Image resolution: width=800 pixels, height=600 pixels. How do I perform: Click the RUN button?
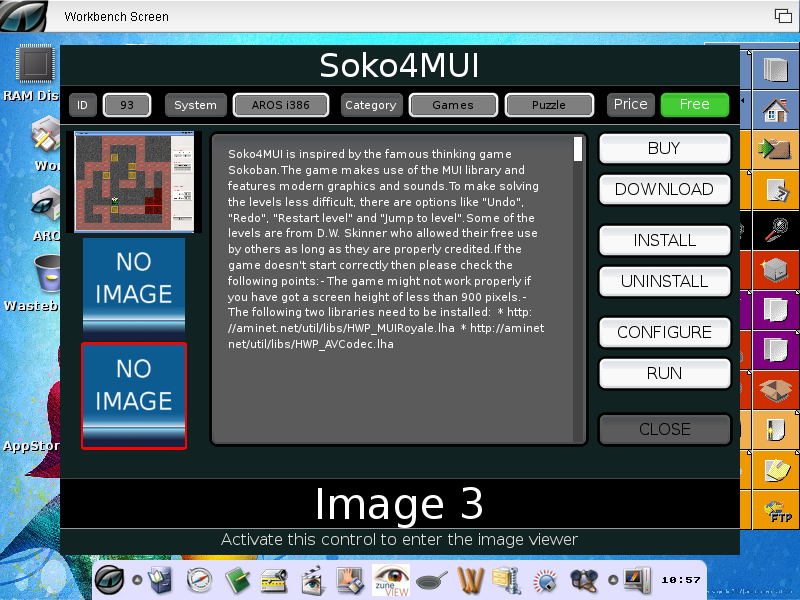point(664,373)
